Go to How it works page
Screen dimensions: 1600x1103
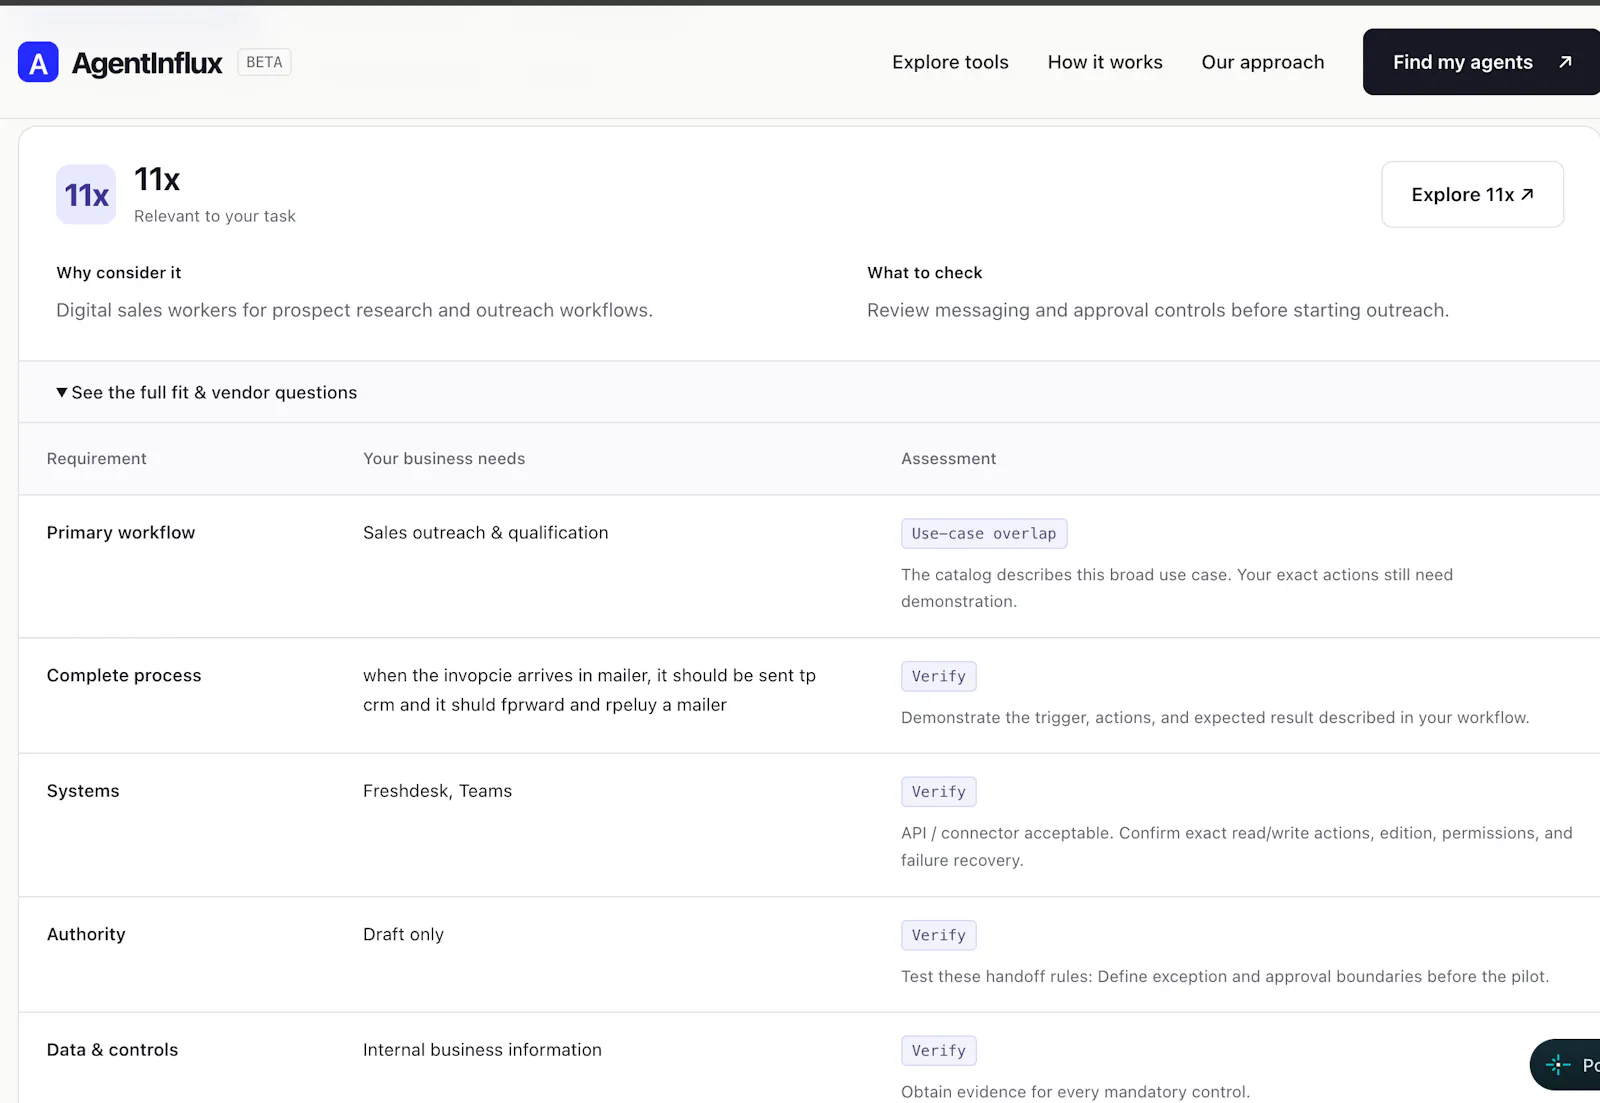[1105, 62]
